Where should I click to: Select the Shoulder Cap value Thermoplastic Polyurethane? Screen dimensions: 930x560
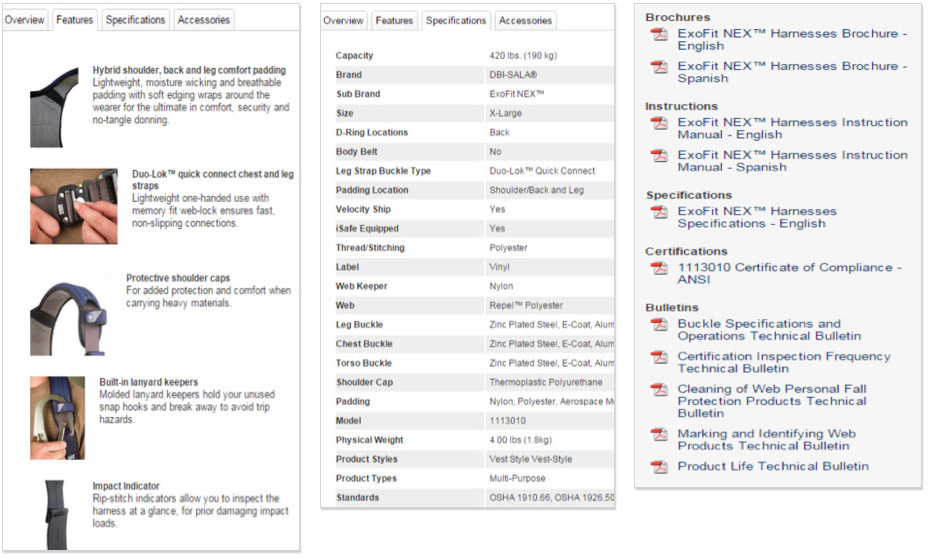point(546,382)
